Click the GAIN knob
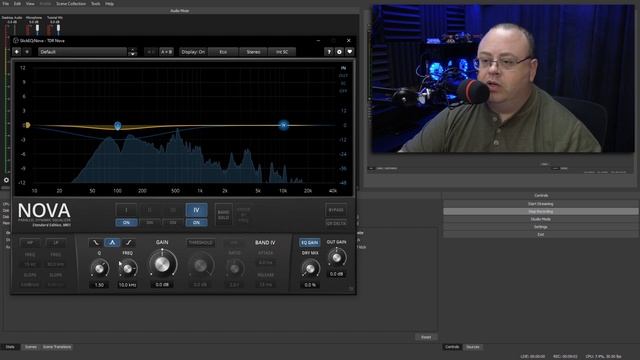The width and height of the screenshot is (640, 360). (162, 264)
